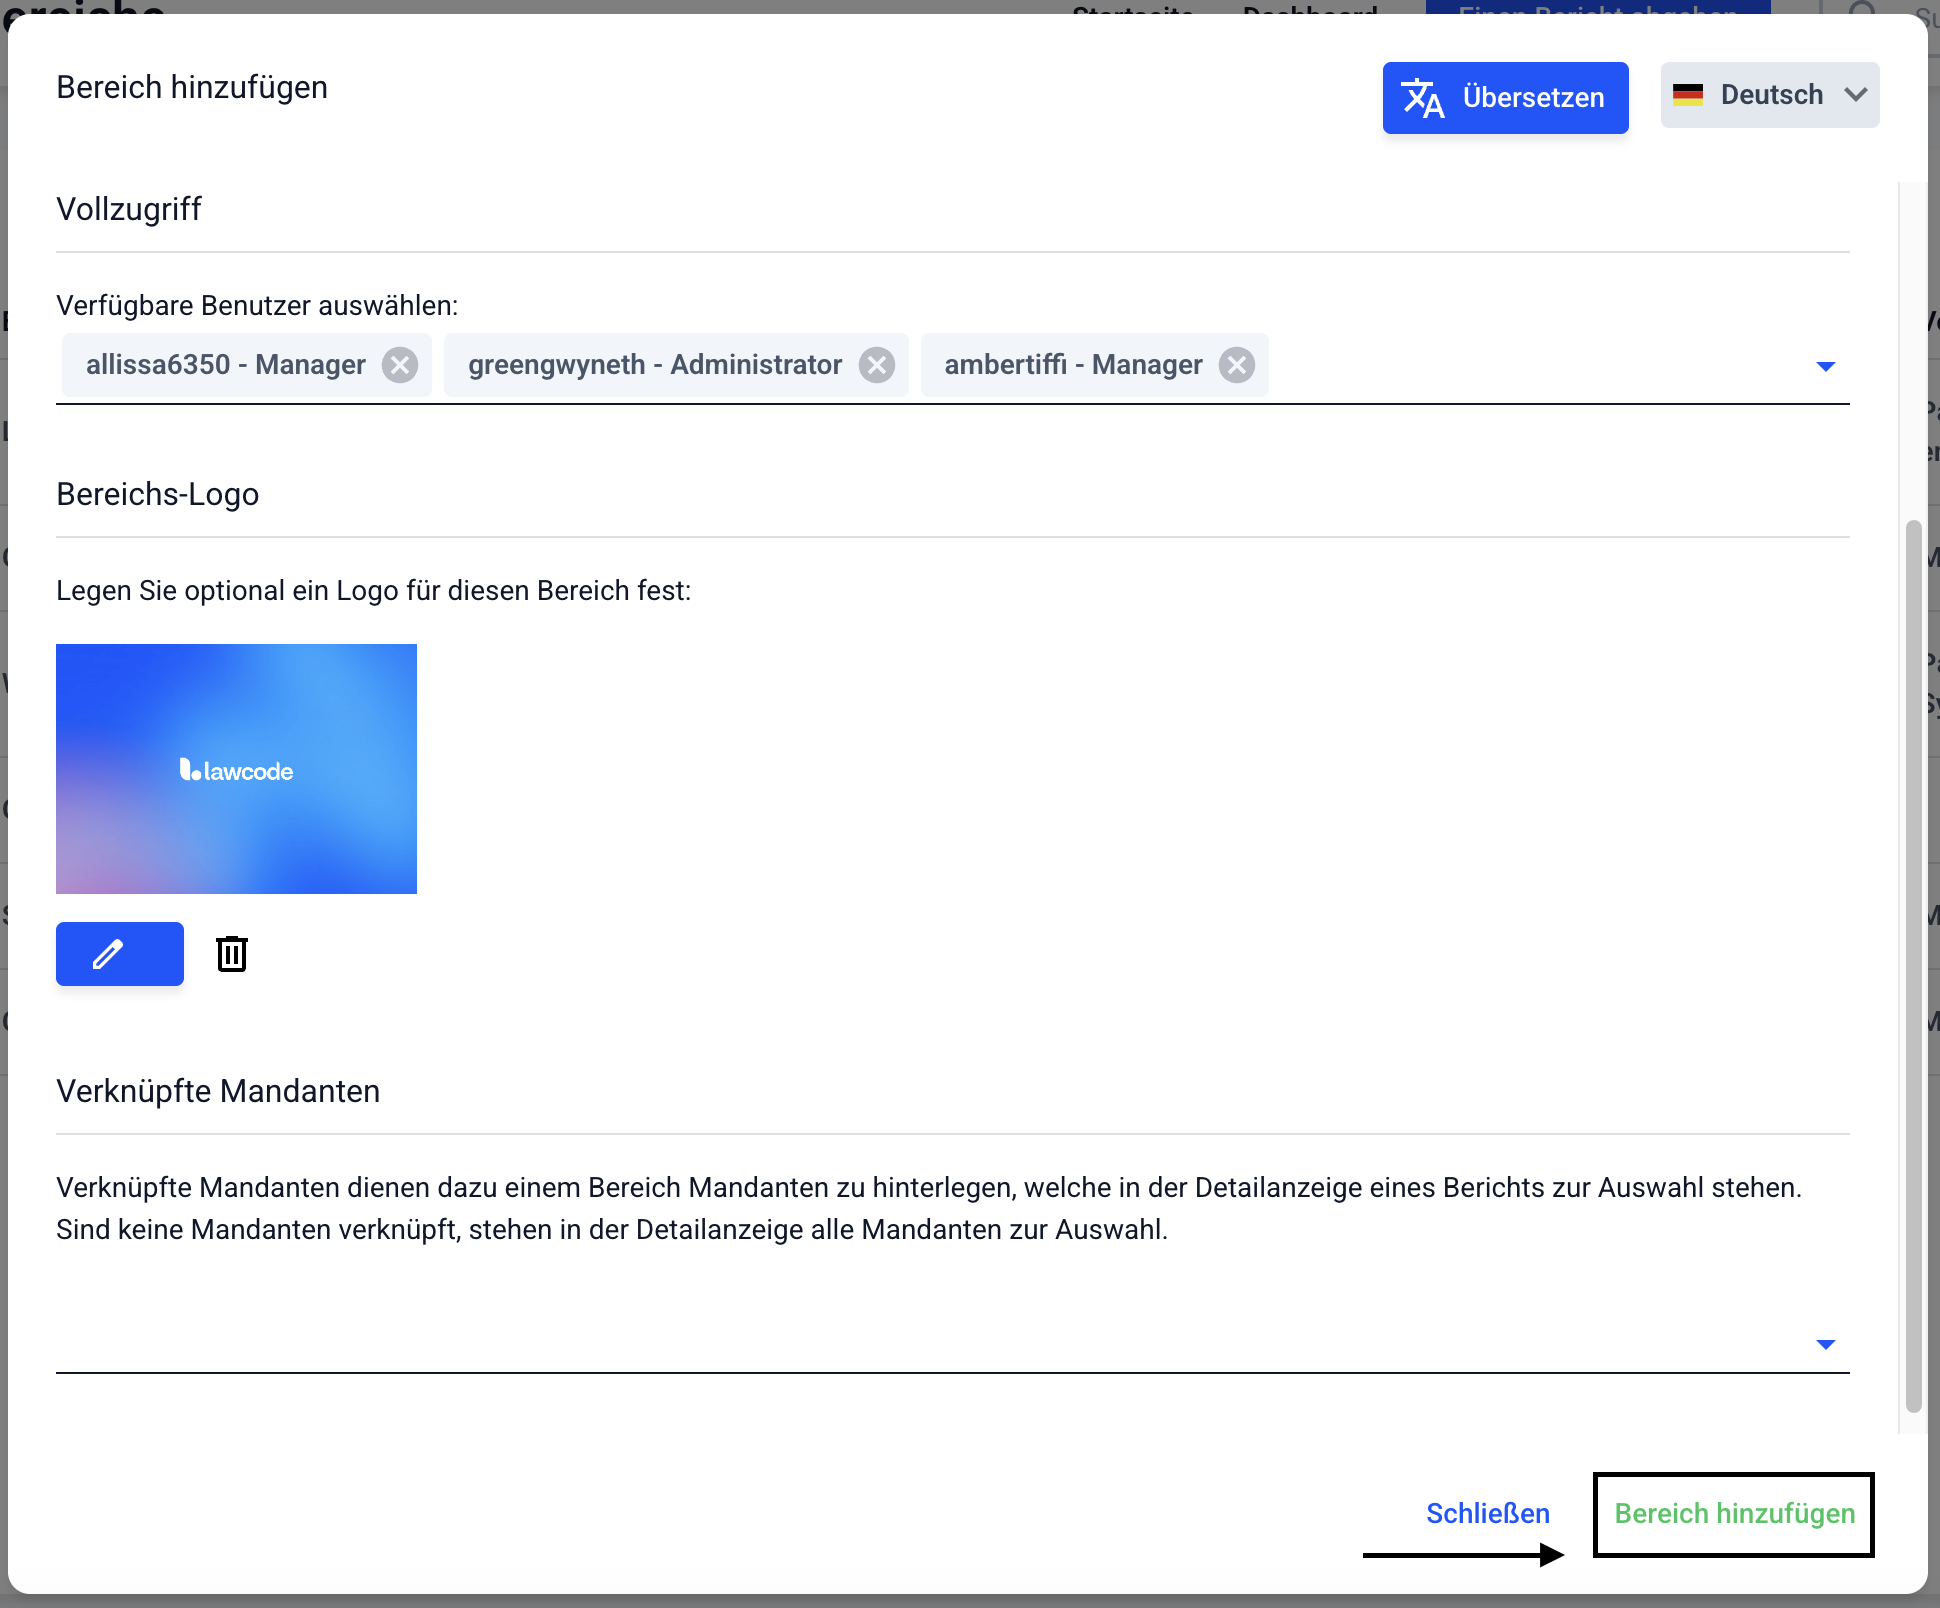Confirm with Bereich hinzufügen button
The height and width of the screenshot is (1608, 1940).
1734,1513
